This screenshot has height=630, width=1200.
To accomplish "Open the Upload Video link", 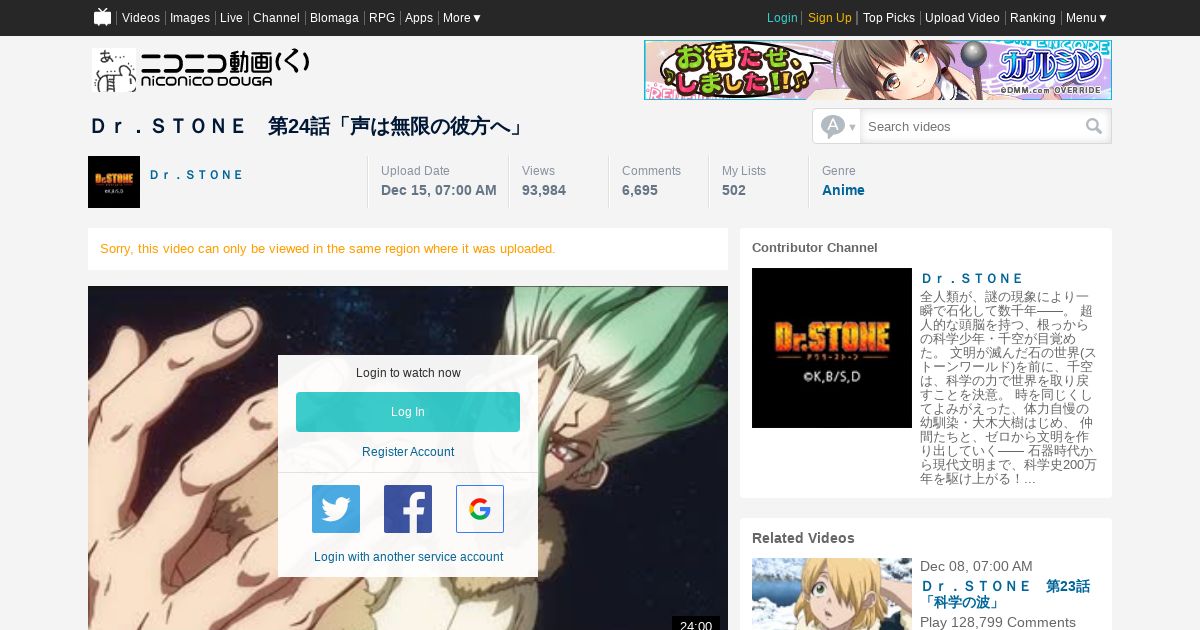I will (962, 18).
